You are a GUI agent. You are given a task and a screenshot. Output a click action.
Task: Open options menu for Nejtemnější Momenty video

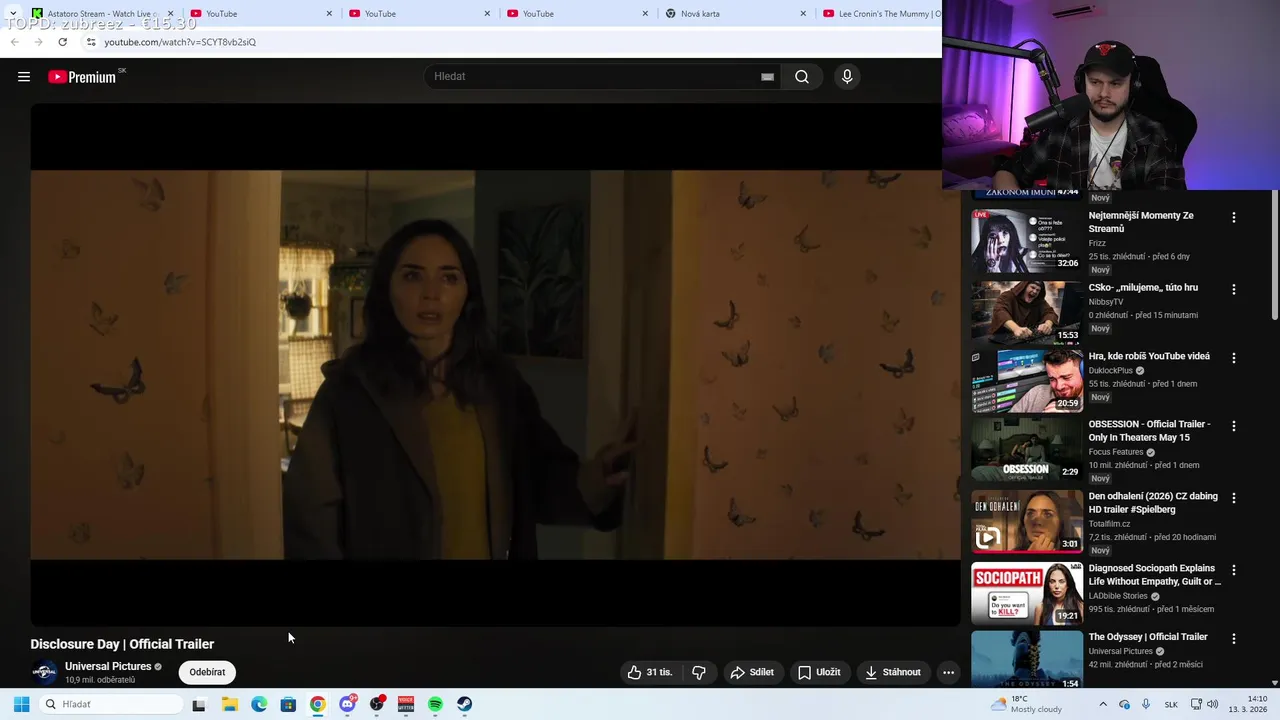coord(1233,217)
